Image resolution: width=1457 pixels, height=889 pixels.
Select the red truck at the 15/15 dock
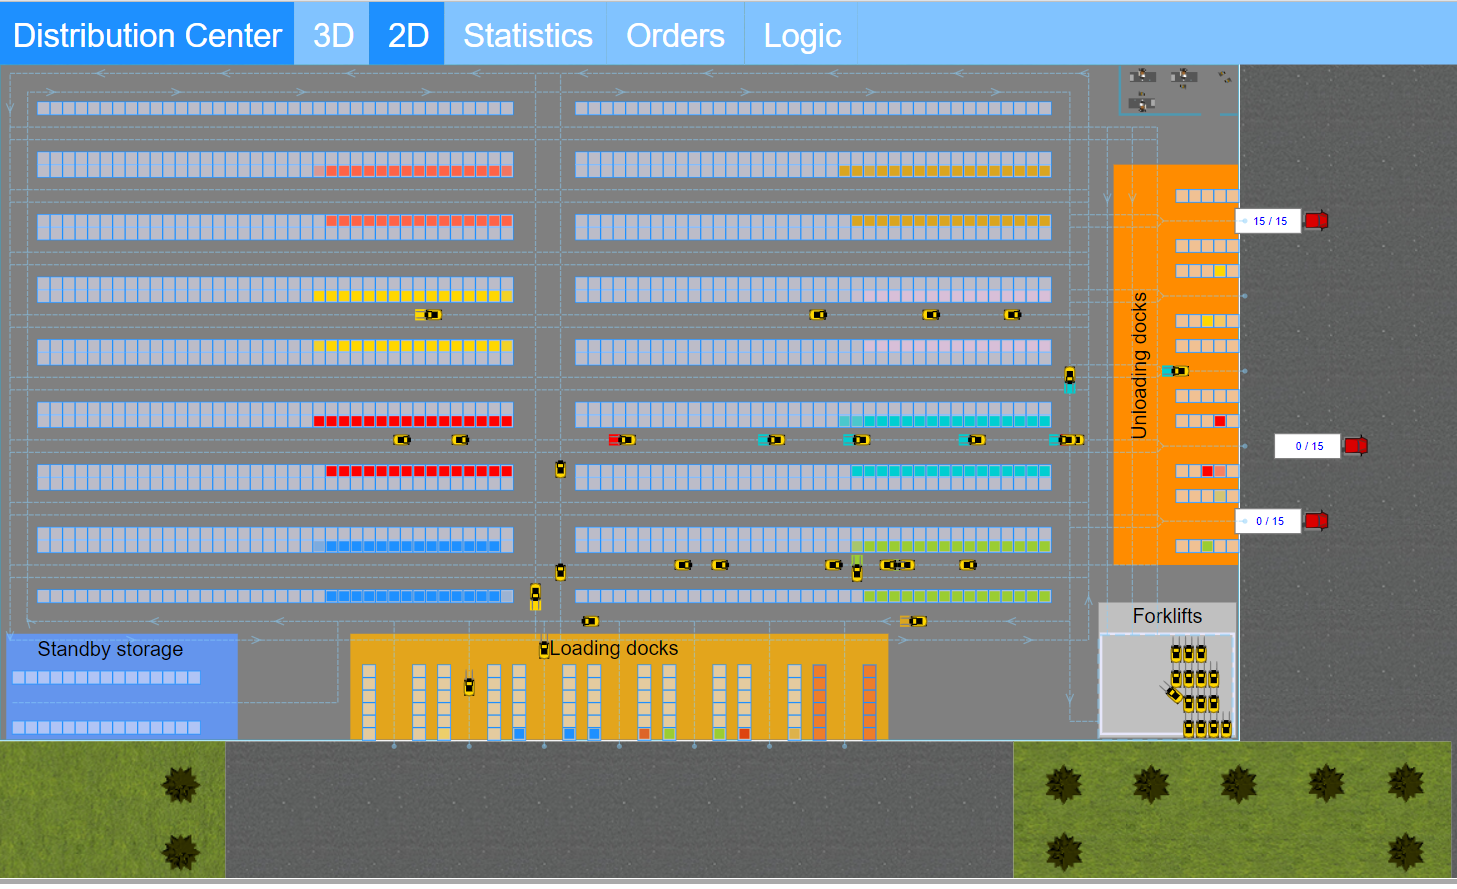tap(1317, 220)
